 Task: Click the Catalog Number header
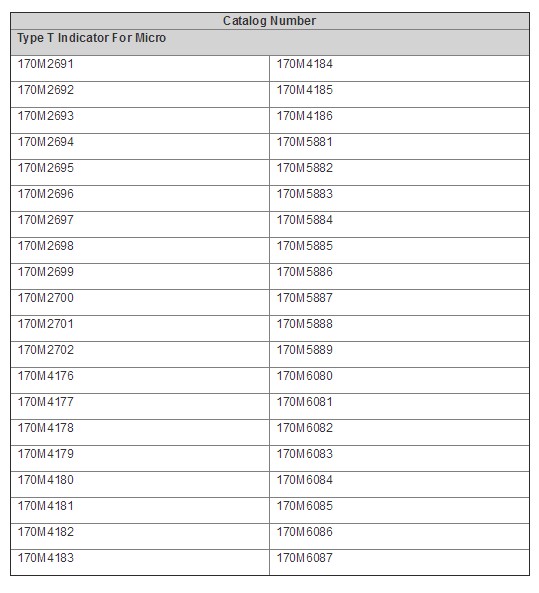tap(269, 21)
